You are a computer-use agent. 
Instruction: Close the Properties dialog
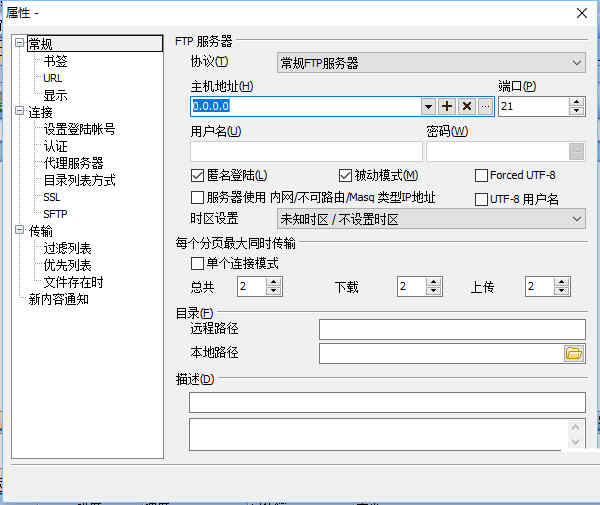582,13
